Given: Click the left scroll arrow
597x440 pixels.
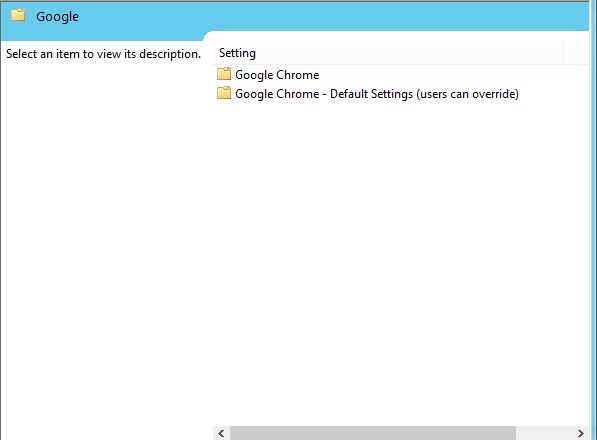Looking at the screenshot, I should pos(221,433).
